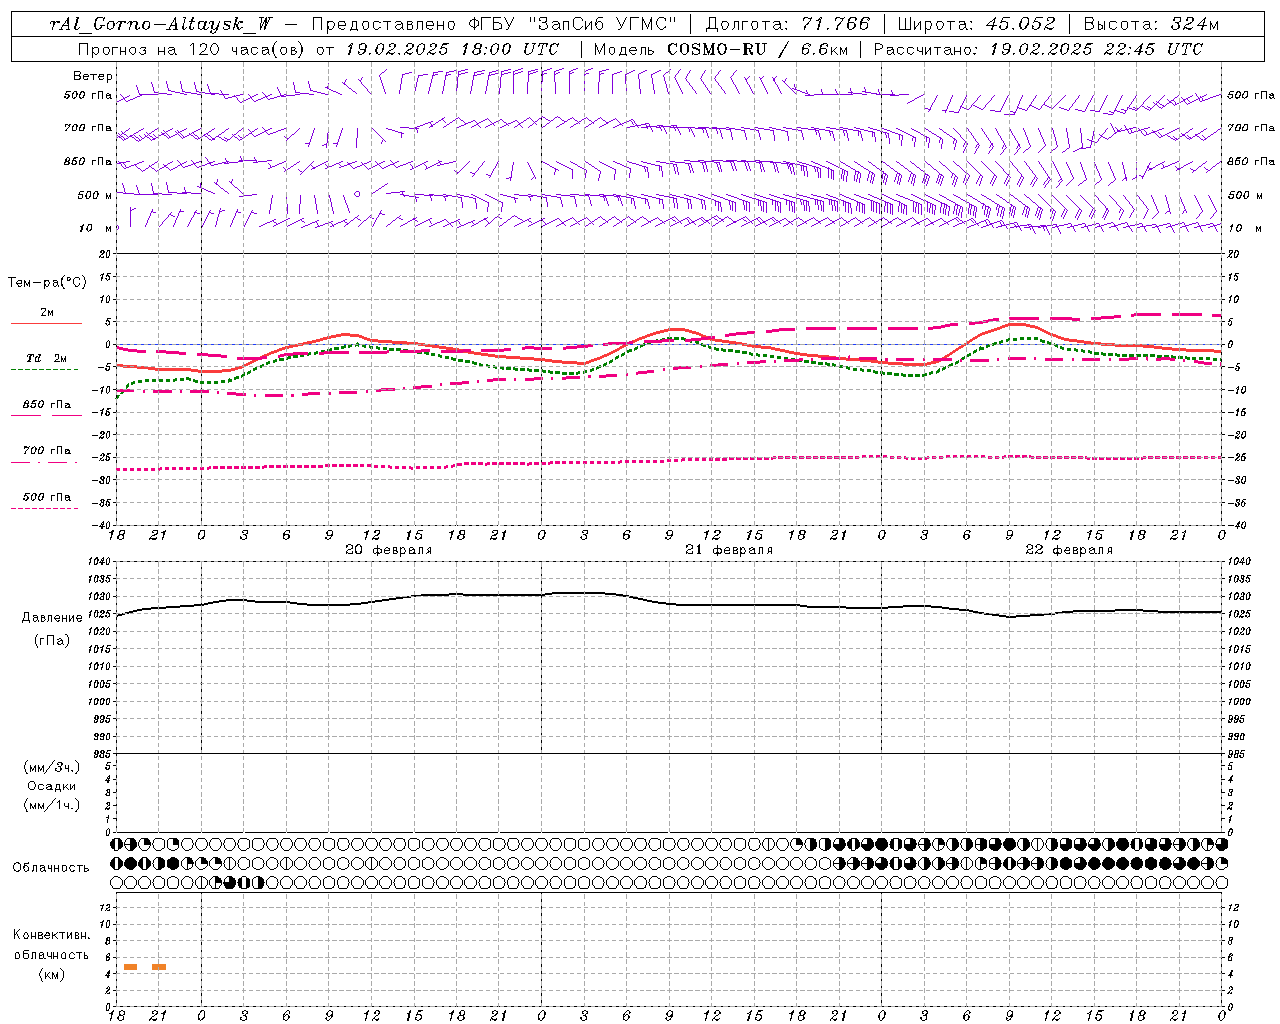Select the latitude value Широта: 45.052

click(x=977, y=24)
